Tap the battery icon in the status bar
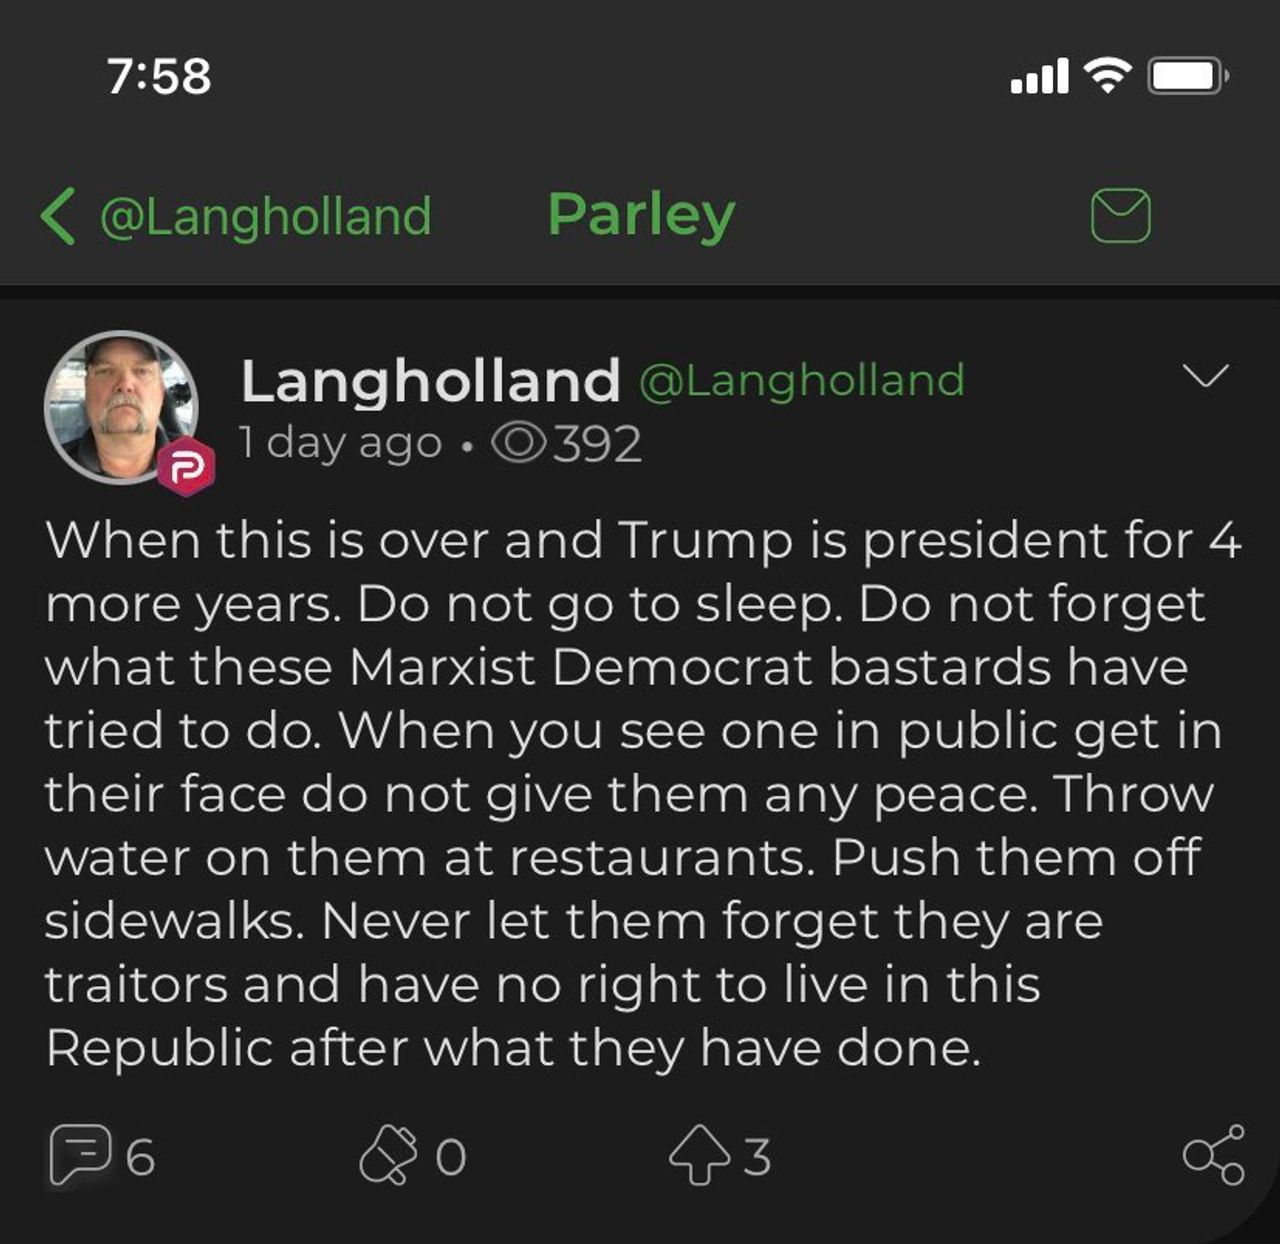 coord(1187,76)
